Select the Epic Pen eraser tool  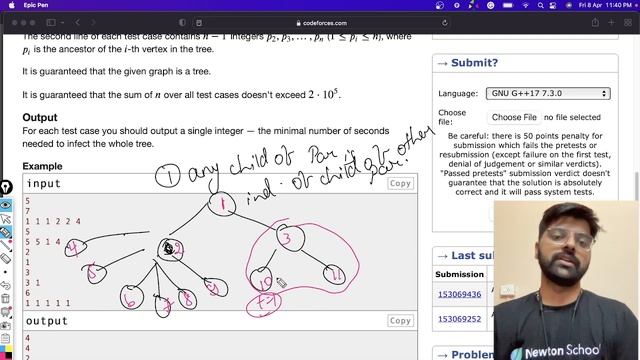pyautogui.click(x=5, y=258)
